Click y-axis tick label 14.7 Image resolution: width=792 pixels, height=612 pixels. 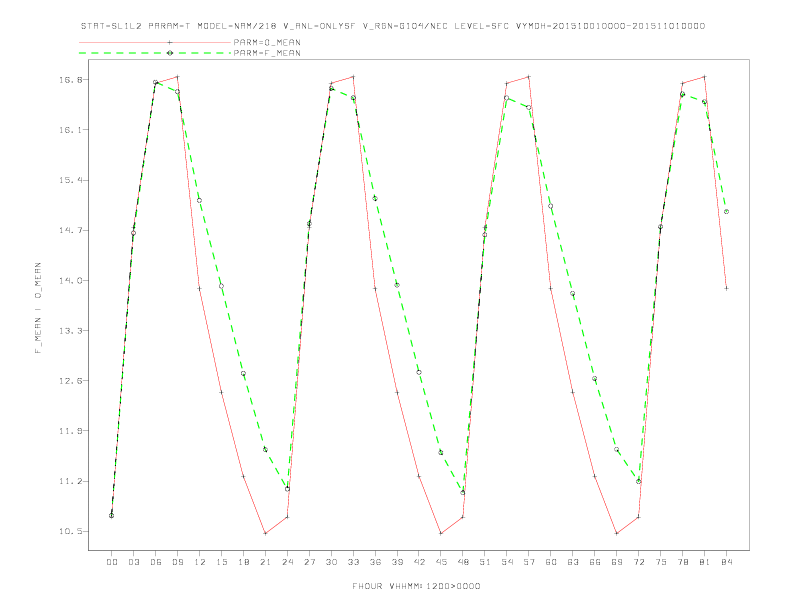(x=69, y=230)
